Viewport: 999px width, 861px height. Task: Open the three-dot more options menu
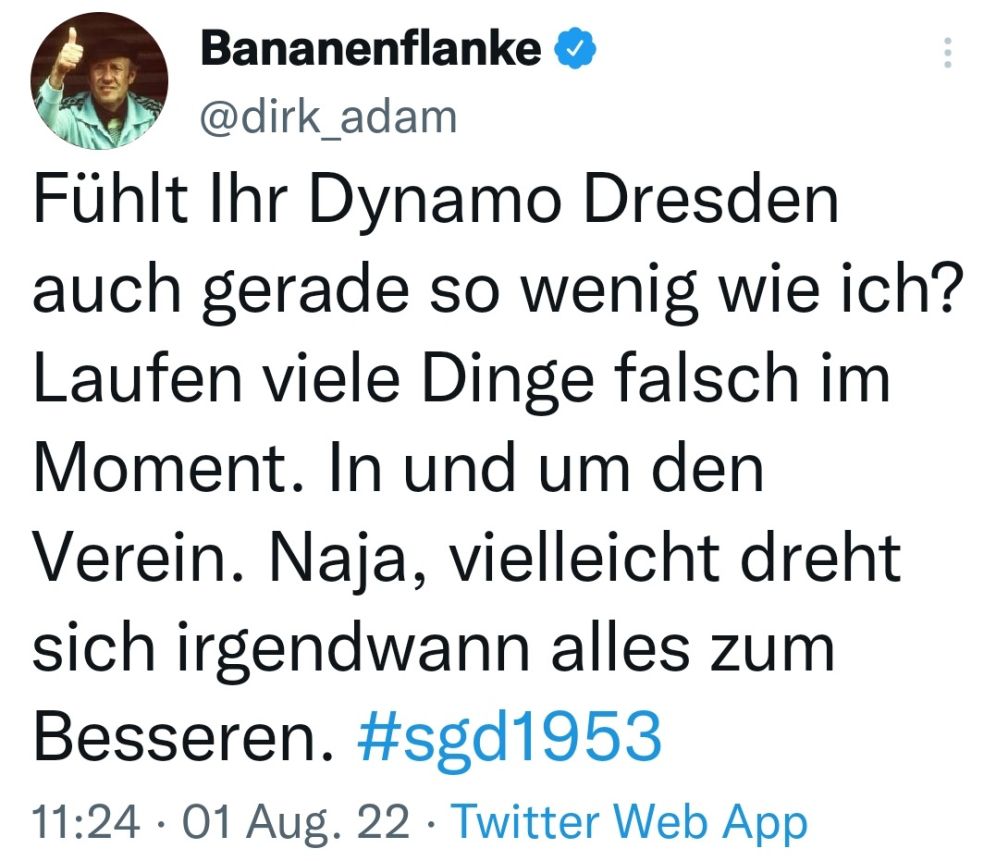947,53
